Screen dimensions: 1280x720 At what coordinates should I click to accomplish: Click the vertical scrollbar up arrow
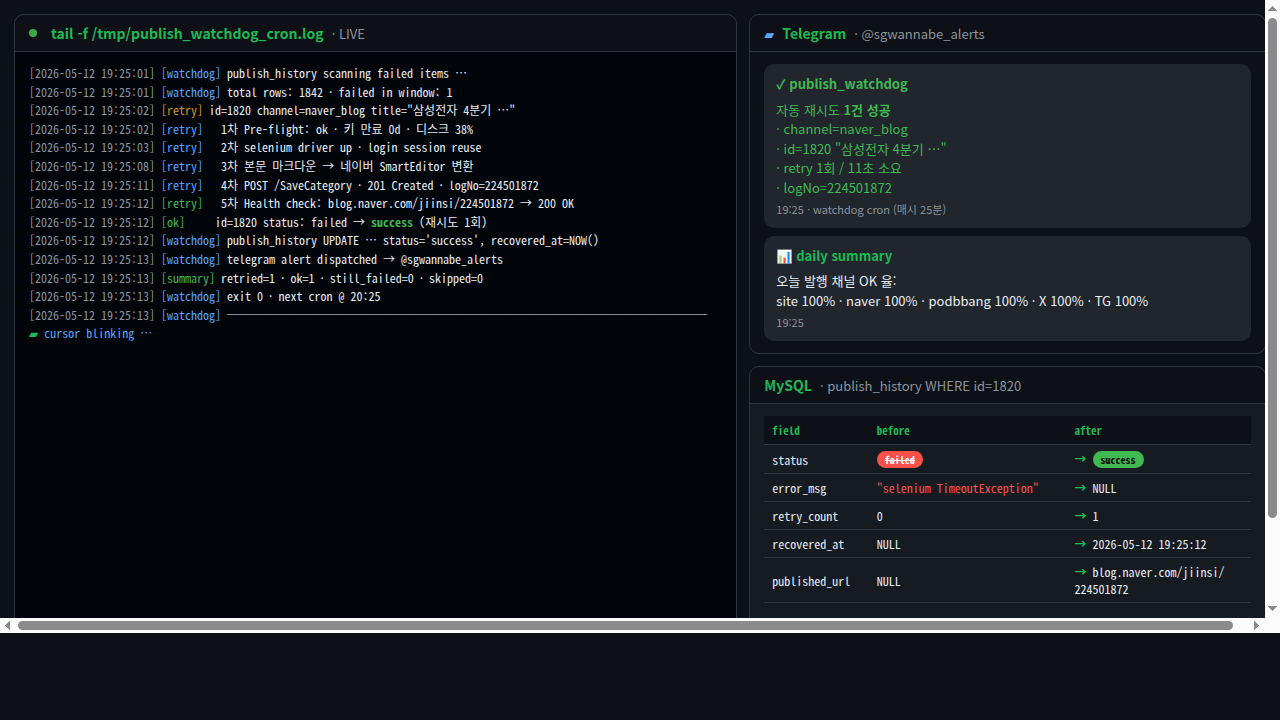point(1272,9)
